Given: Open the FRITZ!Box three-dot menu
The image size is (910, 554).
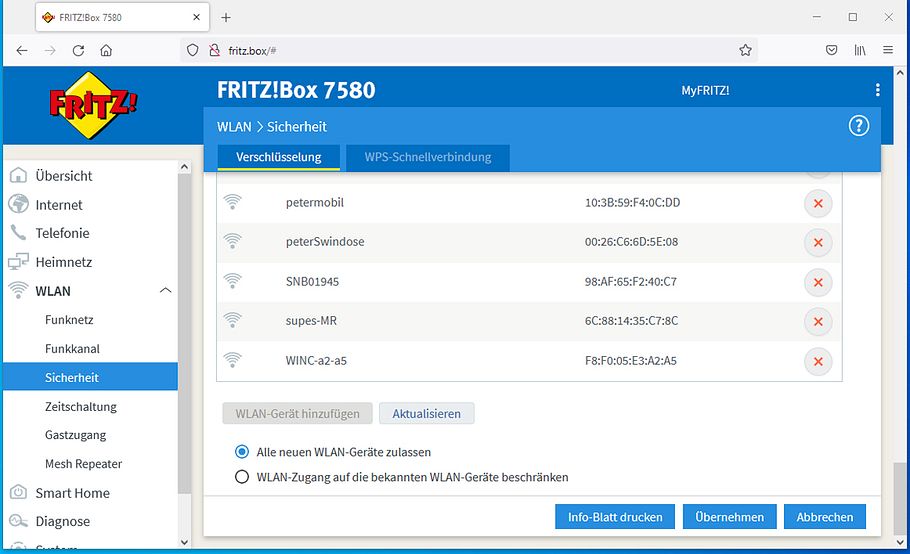Looking at the screenshot, I should point(877,90).
